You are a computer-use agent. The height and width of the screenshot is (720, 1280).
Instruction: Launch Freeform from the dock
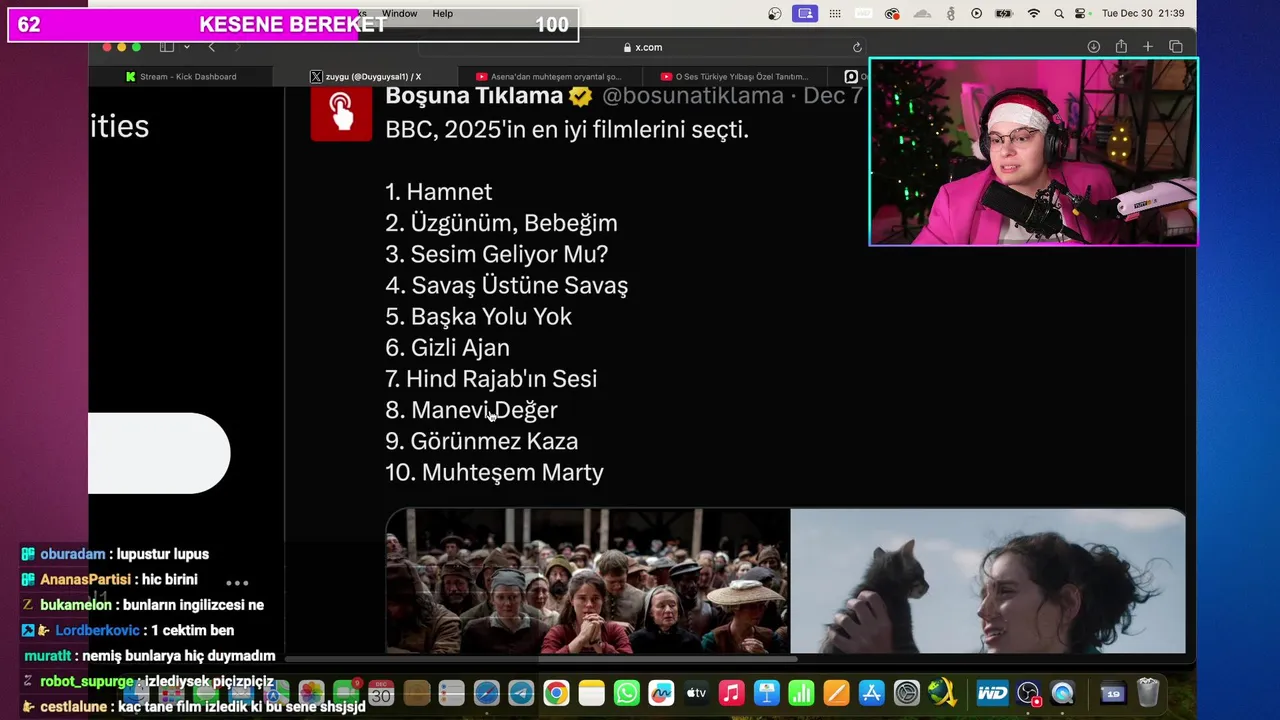[x=661, y=693]
